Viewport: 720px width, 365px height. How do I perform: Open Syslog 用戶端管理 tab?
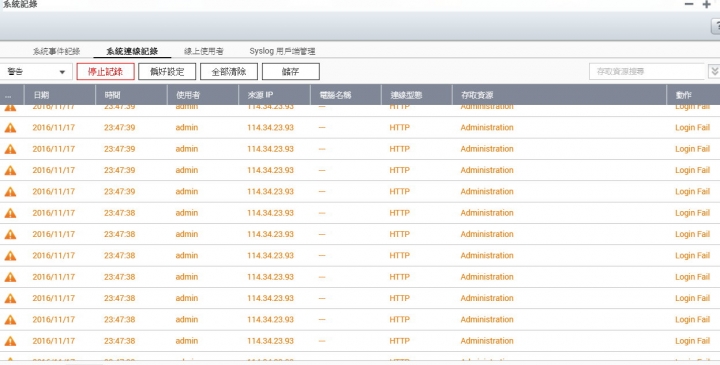pos(282,51)
